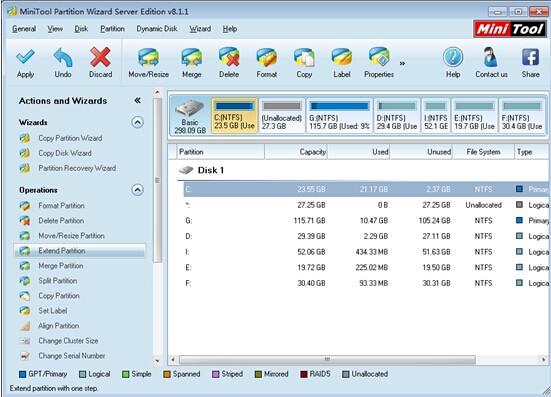Choose Merge Partition in Operations
This screenshot has height=397, width=551.
(x=60, y=266)
